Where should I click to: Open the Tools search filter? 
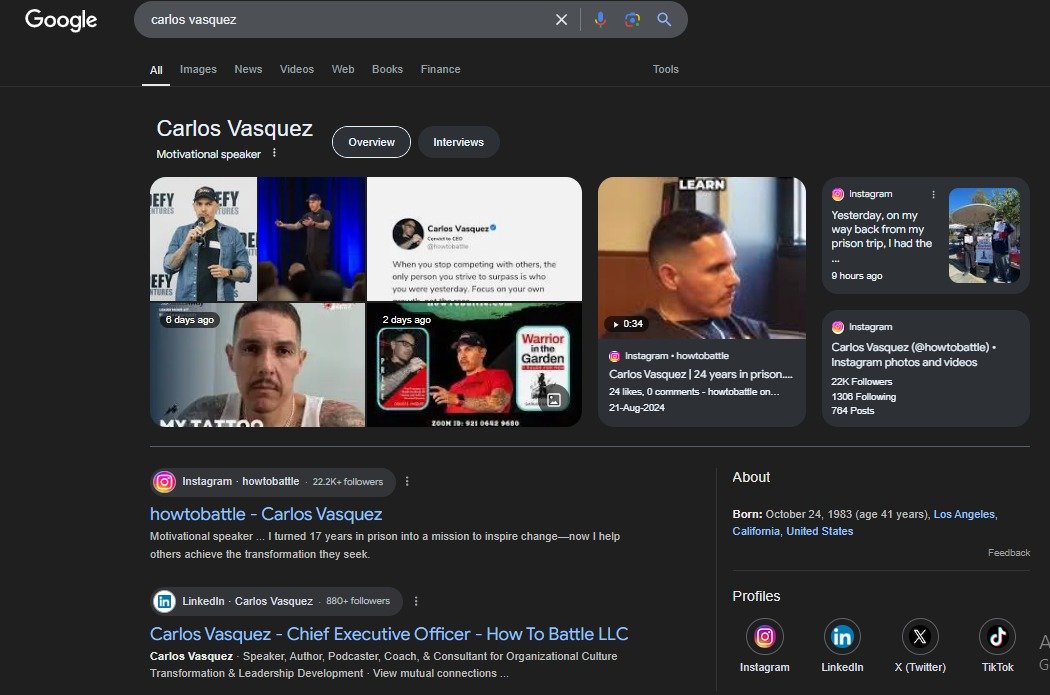[665, 69]
